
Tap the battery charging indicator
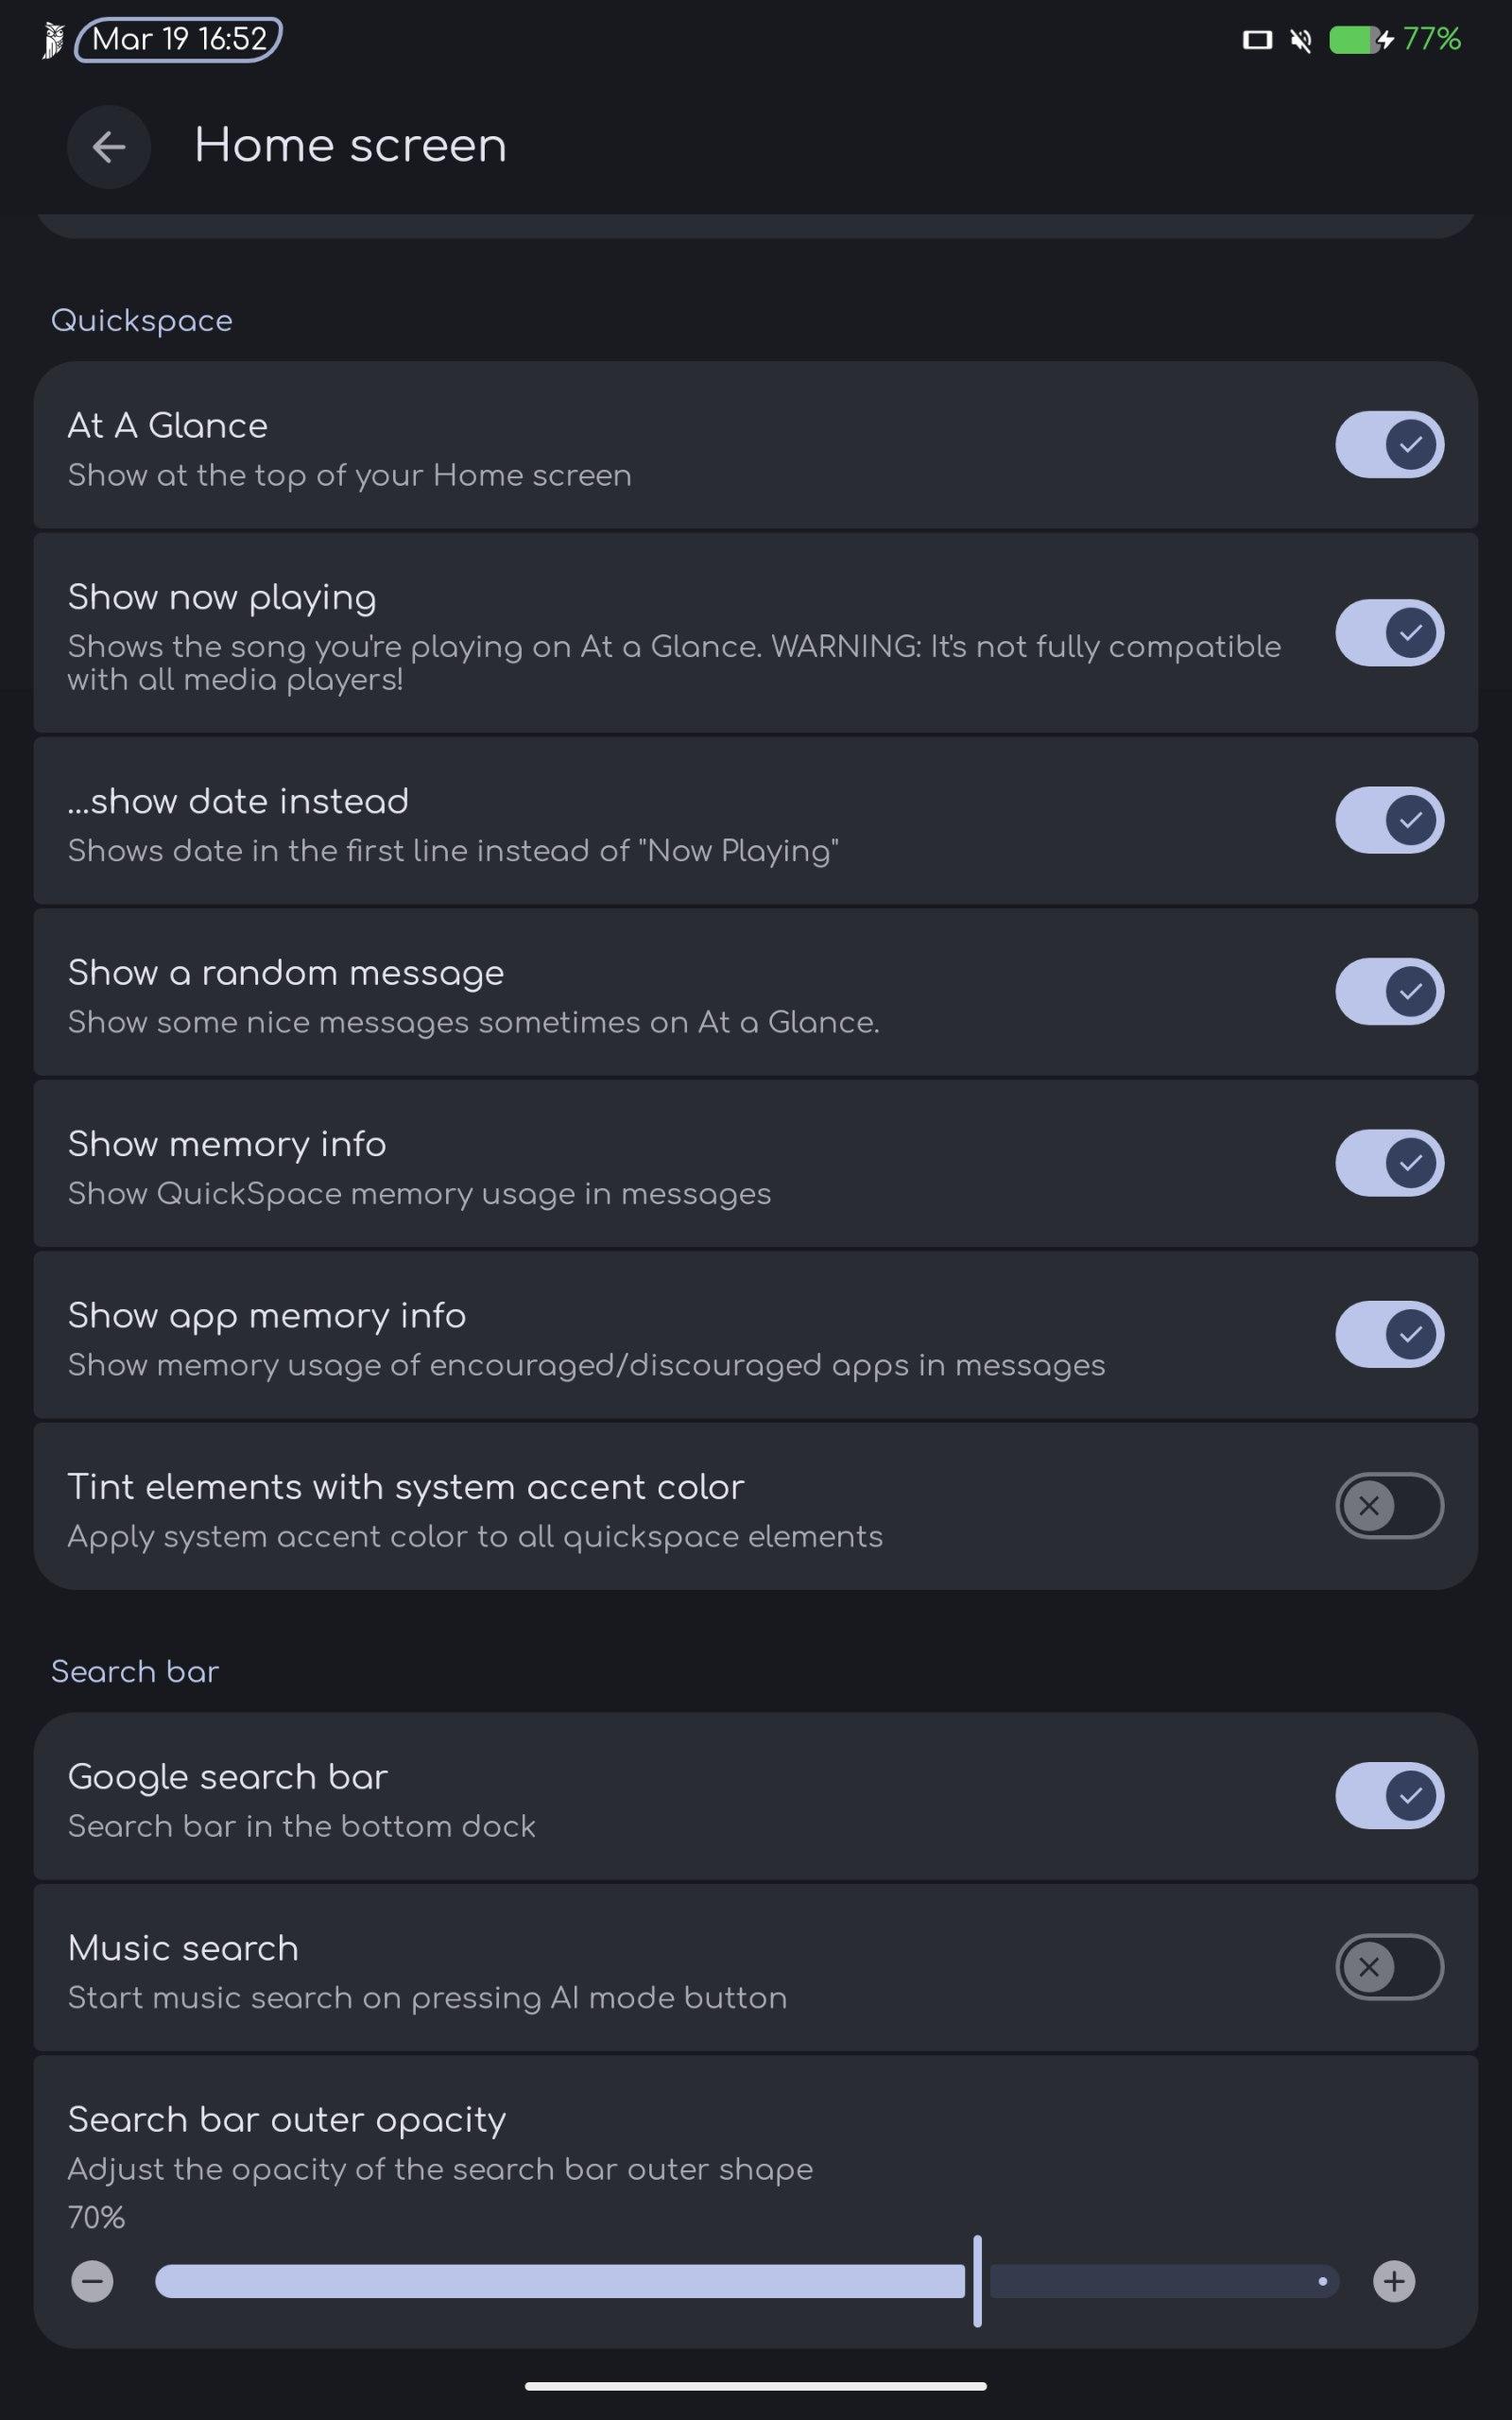[1360, 40]
